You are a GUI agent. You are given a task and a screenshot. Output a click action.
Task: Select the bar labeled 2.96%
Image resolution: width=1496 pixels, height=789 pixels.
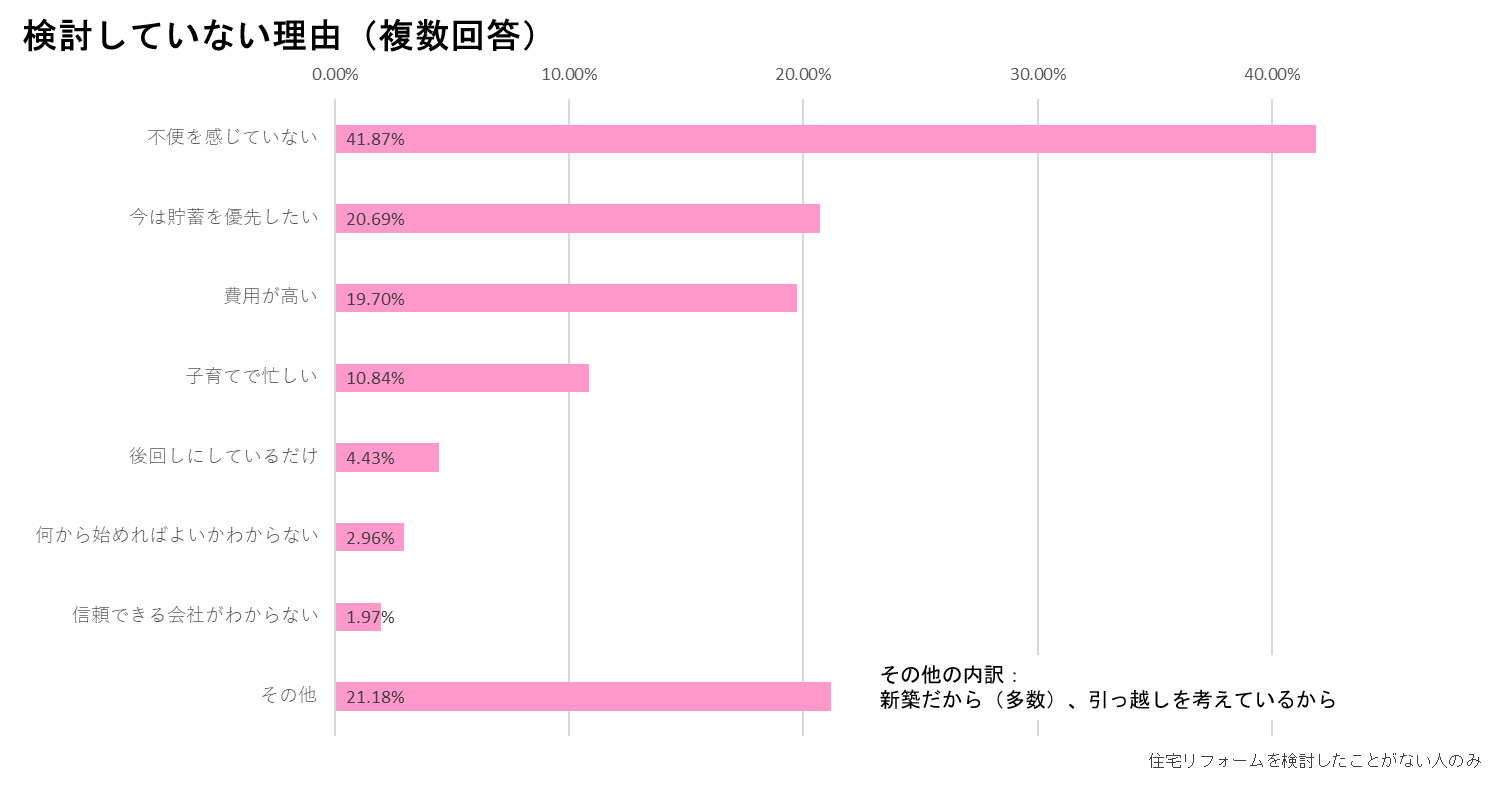point(370,537)
